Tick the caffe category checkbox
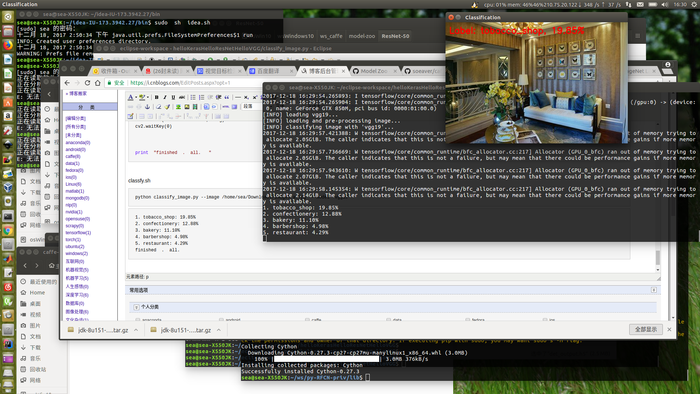 tap(307, 320)
